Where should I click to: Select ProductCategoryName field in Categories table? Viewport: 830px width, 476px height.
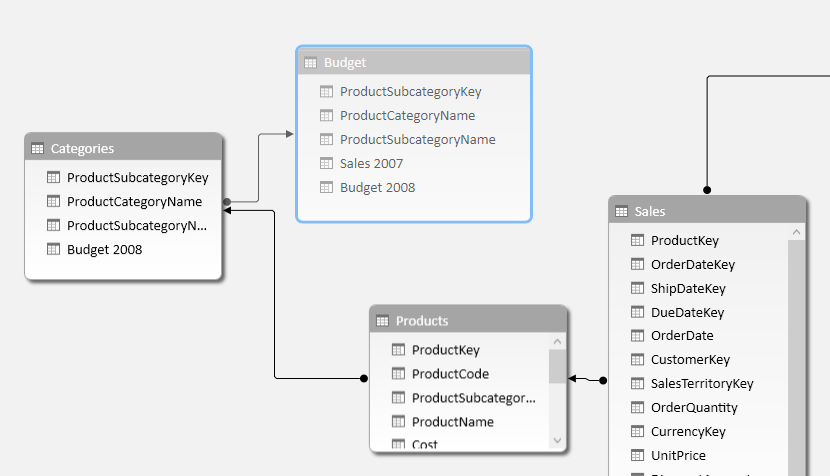(x=134, y=201)
